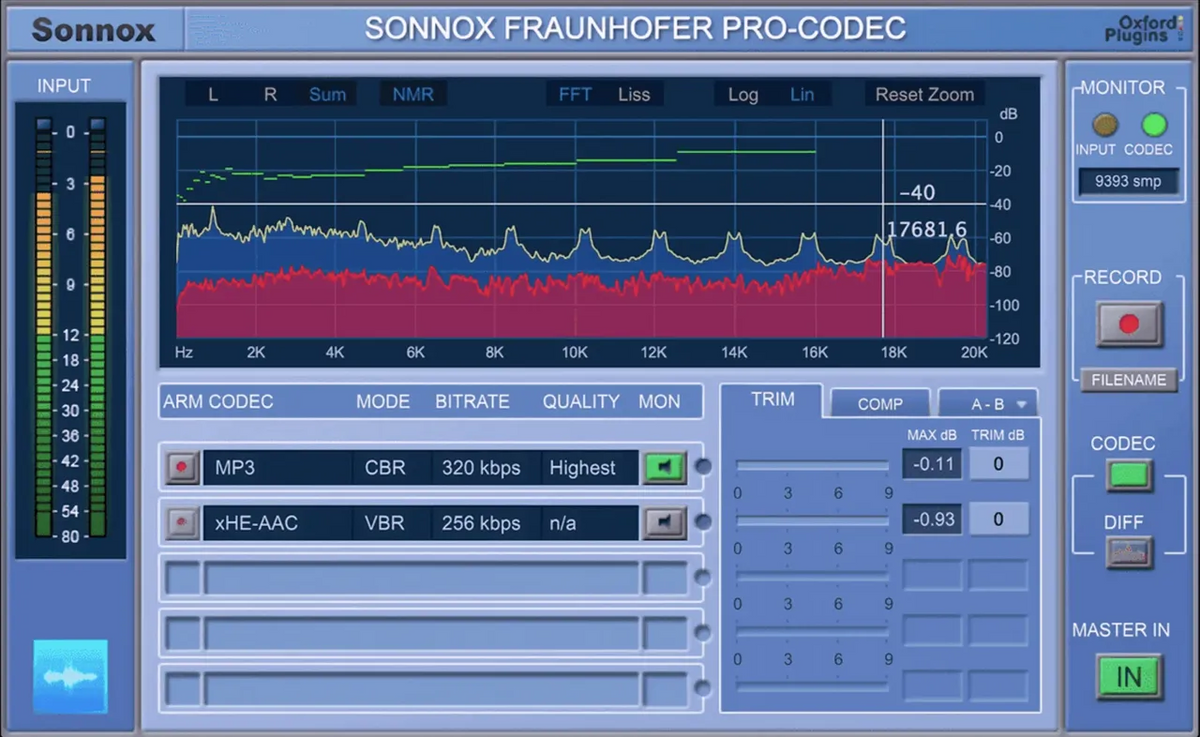Mute MP3 monitoring via the green speaker button
Viewport: 1200px width, 737px height.
[x=664, y=467]
